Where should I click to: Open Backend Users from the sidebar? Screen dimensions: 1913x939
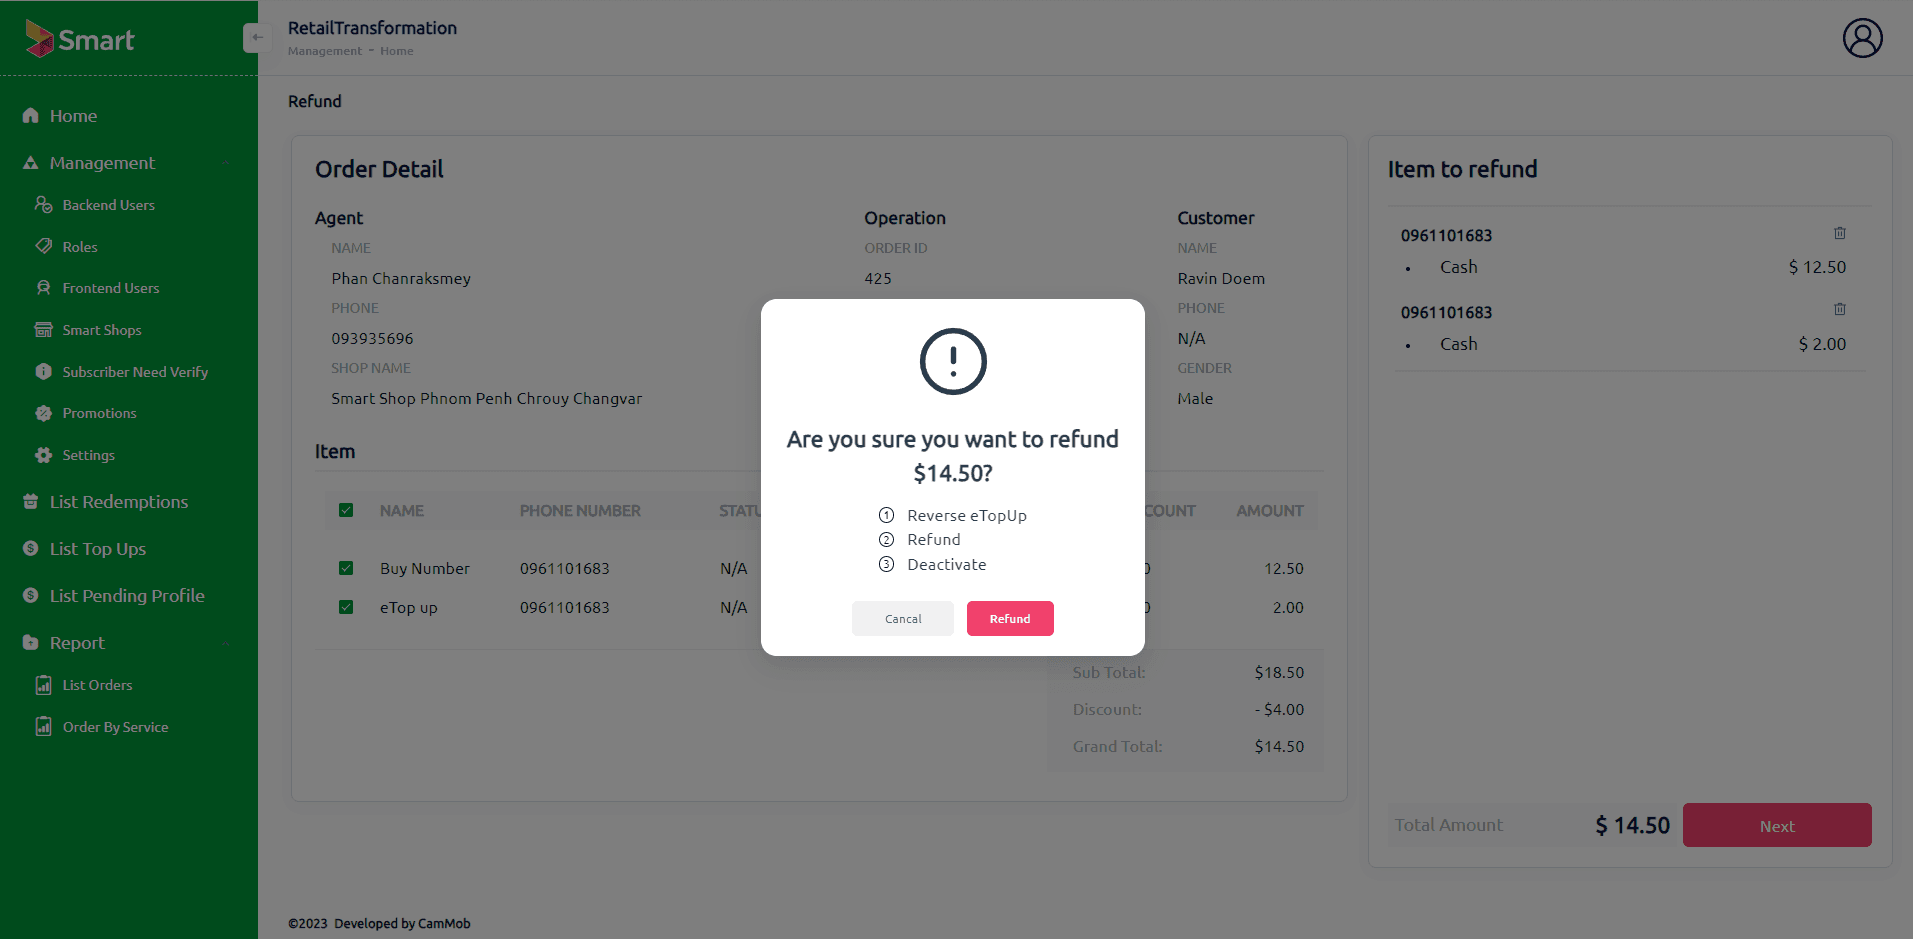point(108,205)
